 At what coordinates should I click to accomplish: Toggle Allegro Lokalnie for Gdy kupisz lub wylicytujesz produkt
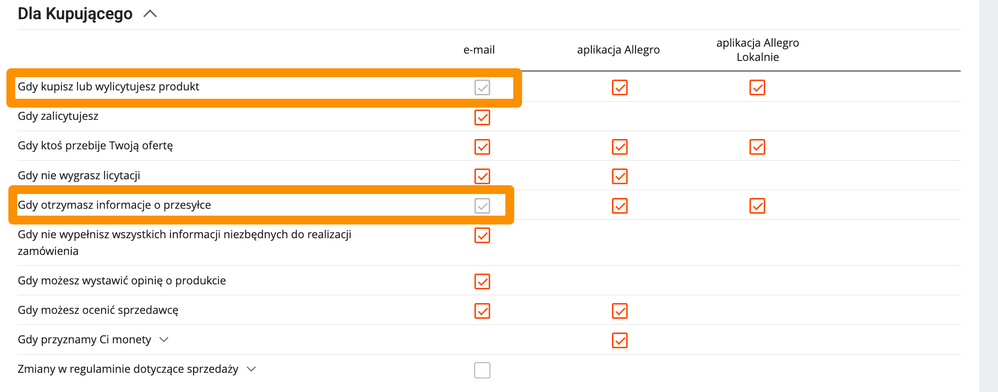tap(757, 87)
